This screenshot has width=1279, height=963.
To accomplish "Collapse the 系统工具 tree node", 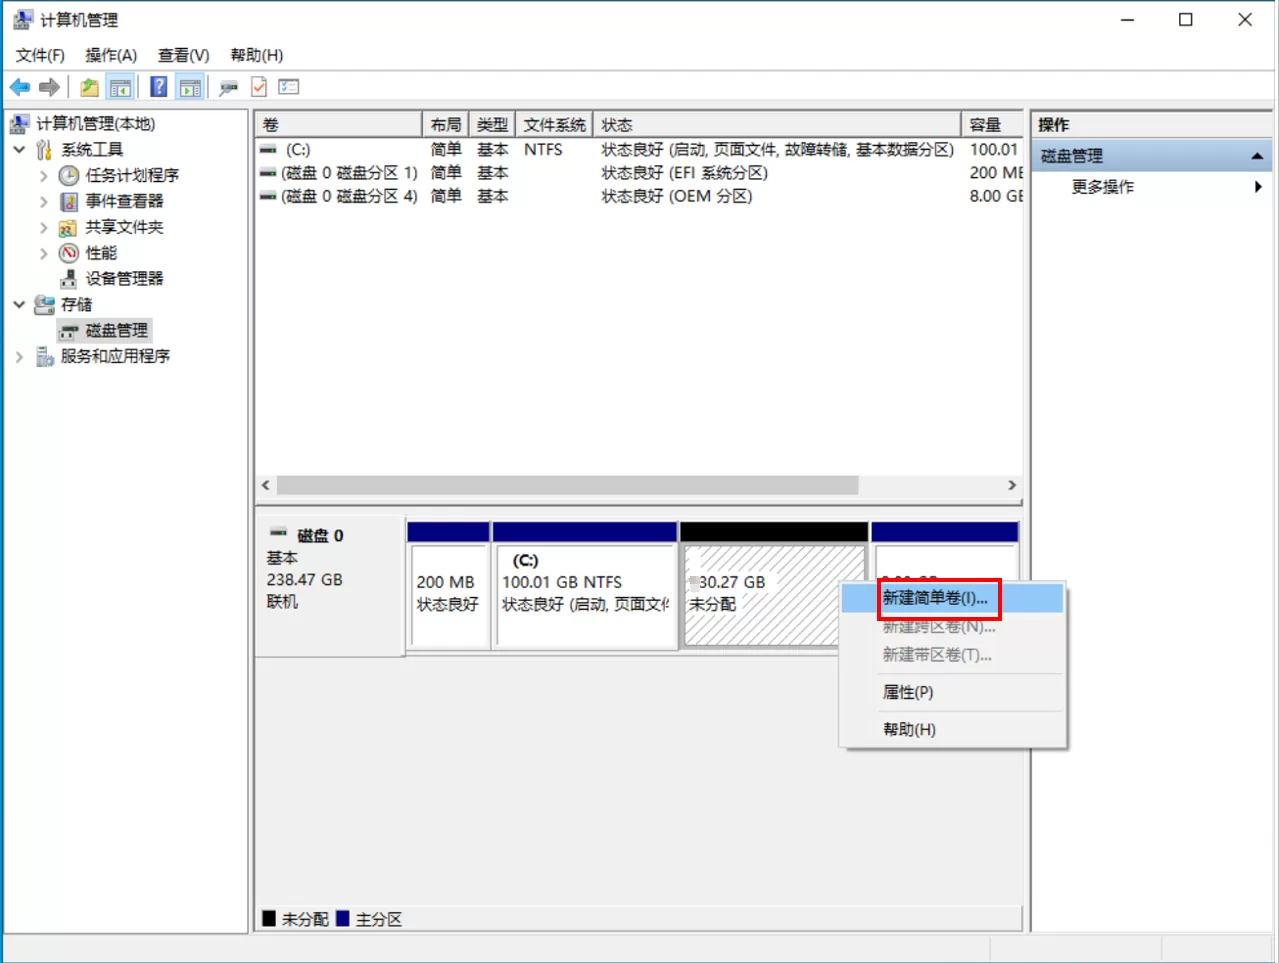I will [19, 150].
